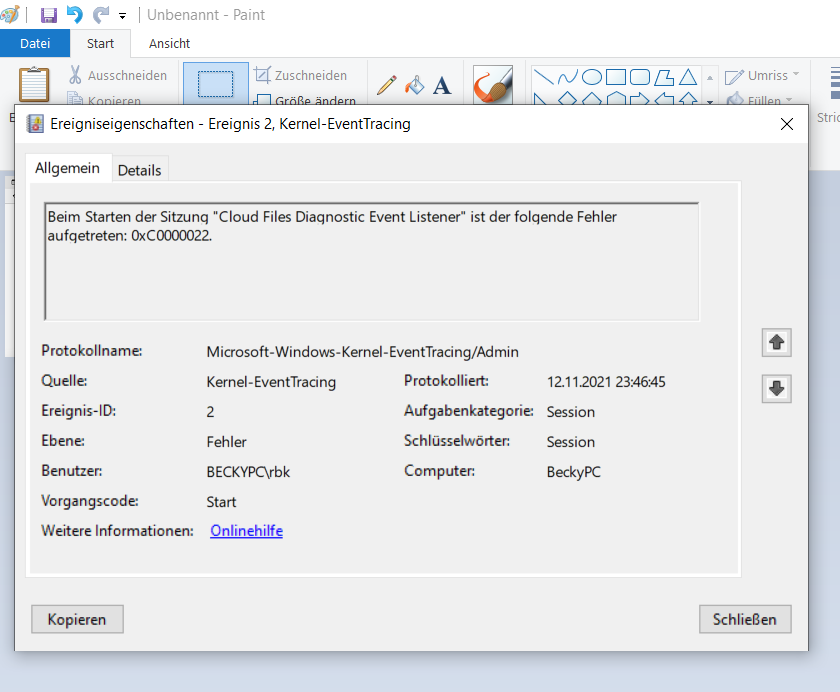Switch to the Details tab

[x=139, y=170]
